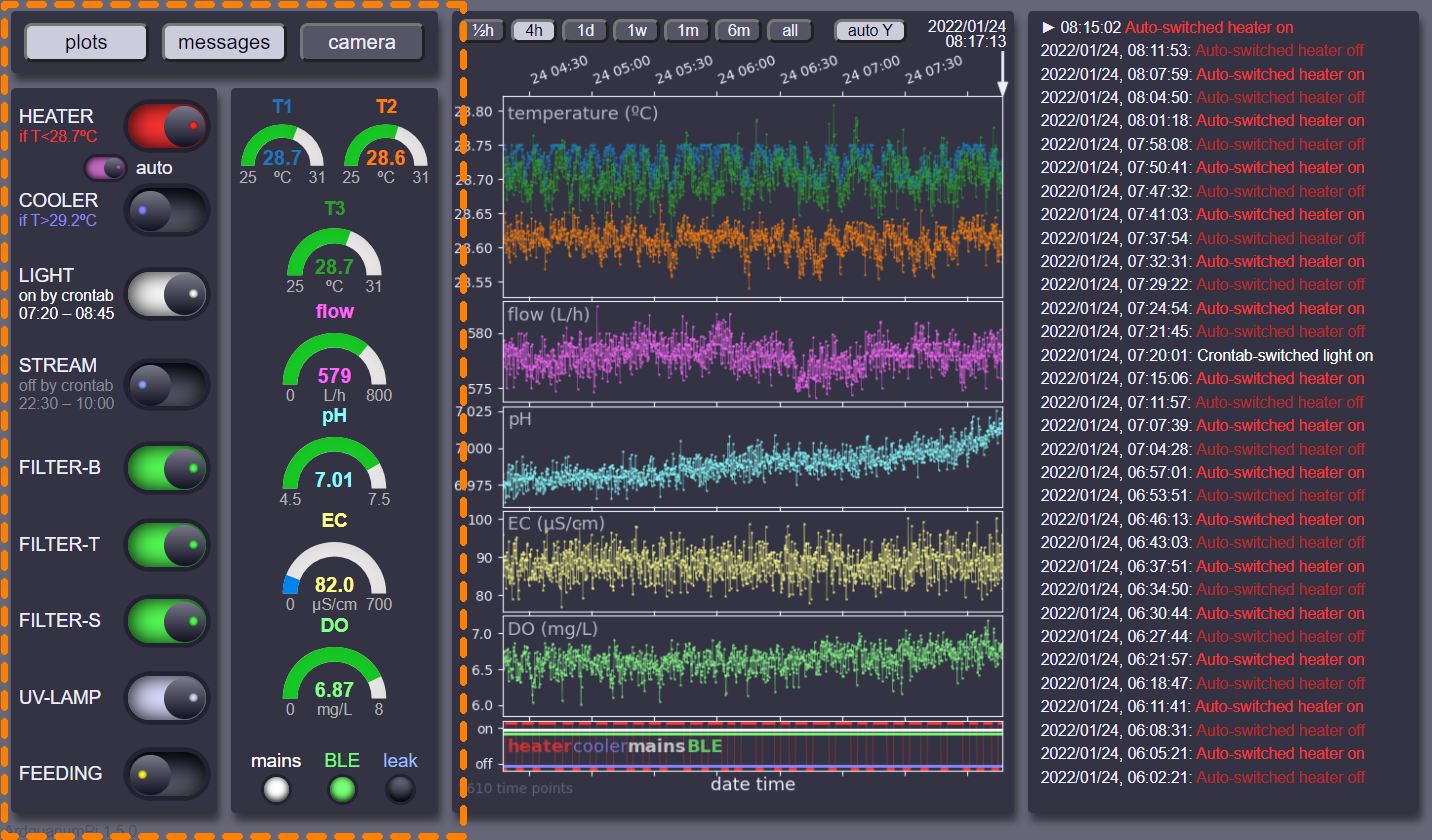Toggle the STREAM switch
This screenshot has height=840, width=1432.
point(167,385)
